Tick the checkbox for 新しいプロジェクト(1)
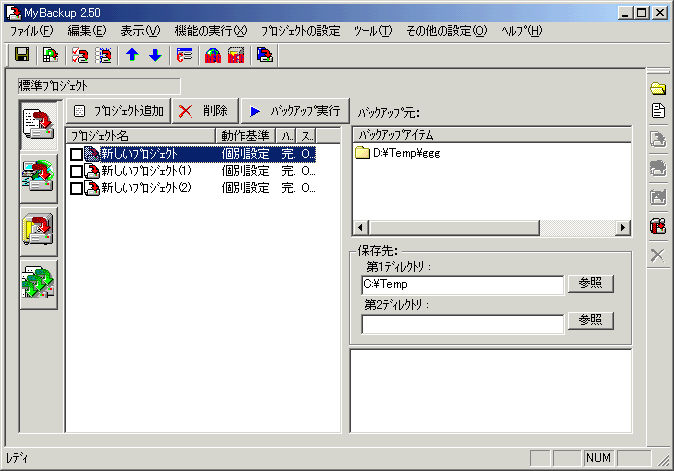The width and height of the screenshot is (674, 471). pos(76,171)
